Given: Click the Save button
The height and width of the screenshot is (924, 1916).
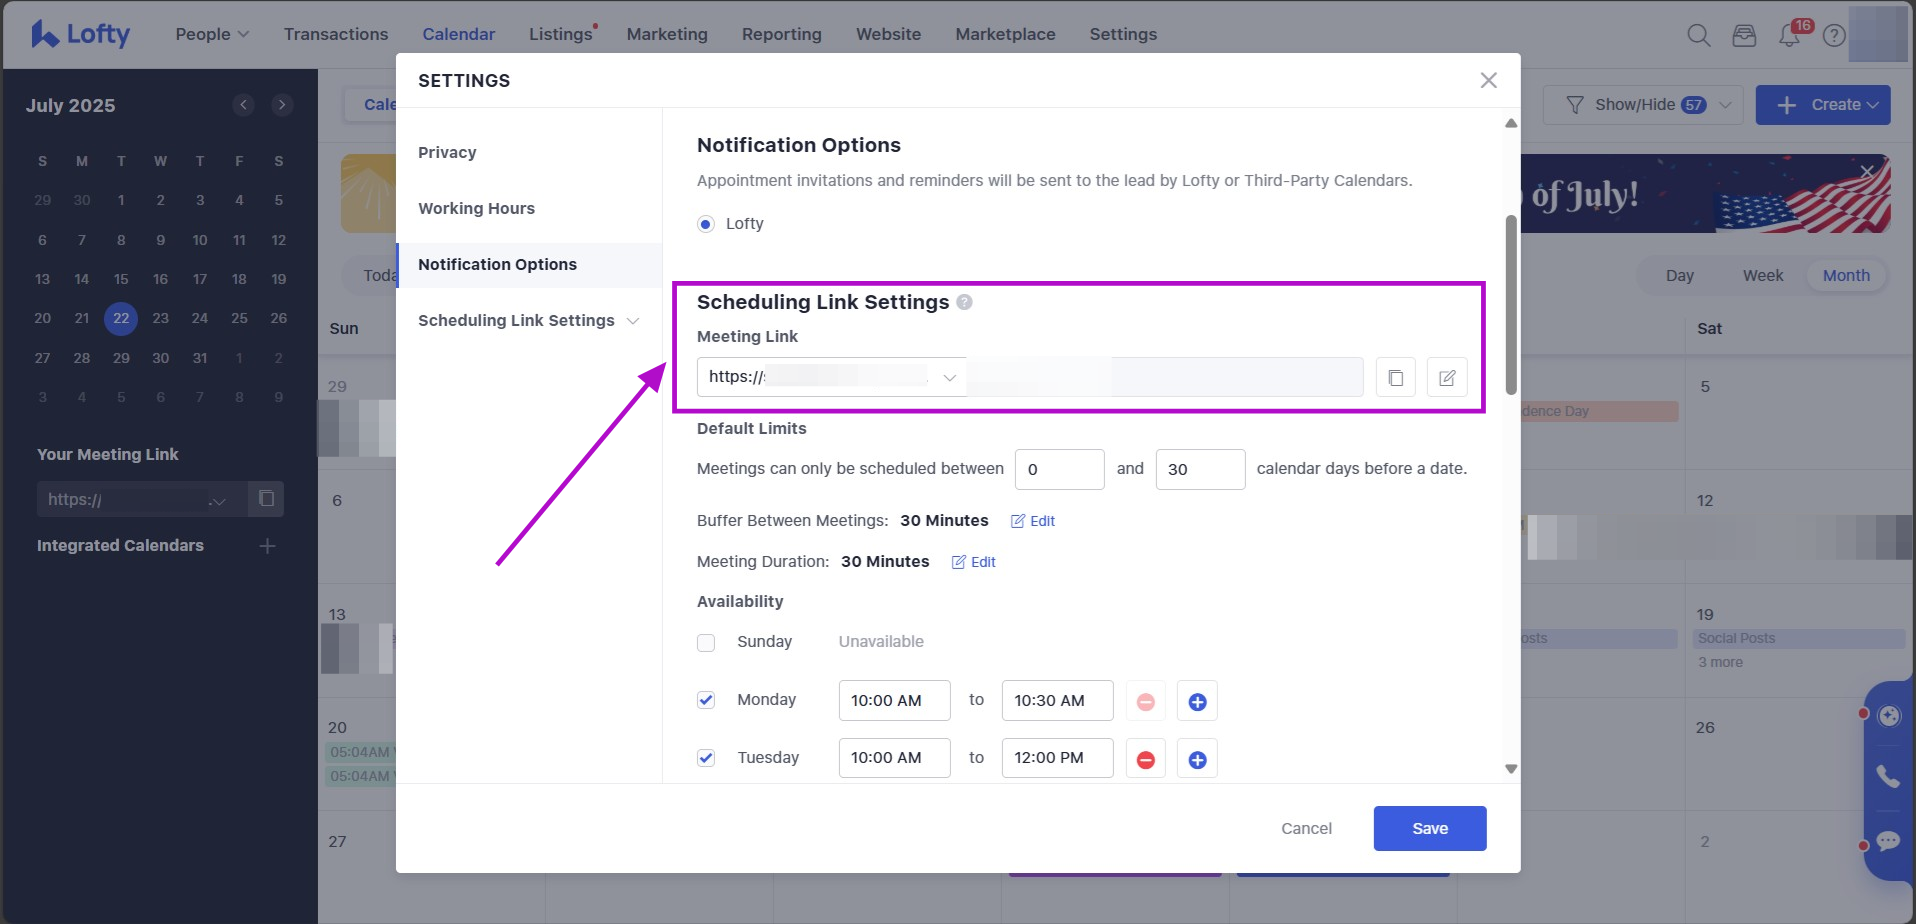Looking at the screenshot, I should (x=1429, y=828).
